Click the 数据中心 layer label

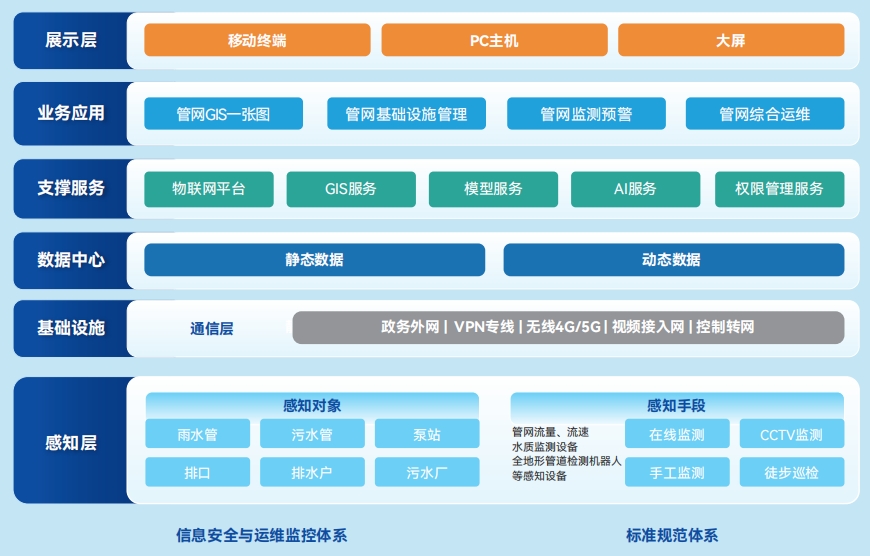point(71,260)
